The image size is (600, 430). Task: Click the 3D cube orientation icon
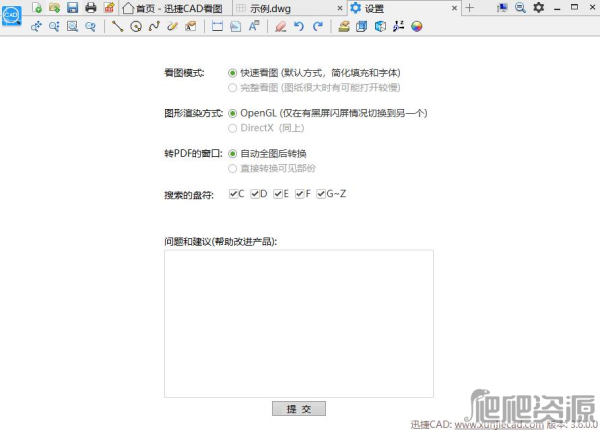(380, 26)
